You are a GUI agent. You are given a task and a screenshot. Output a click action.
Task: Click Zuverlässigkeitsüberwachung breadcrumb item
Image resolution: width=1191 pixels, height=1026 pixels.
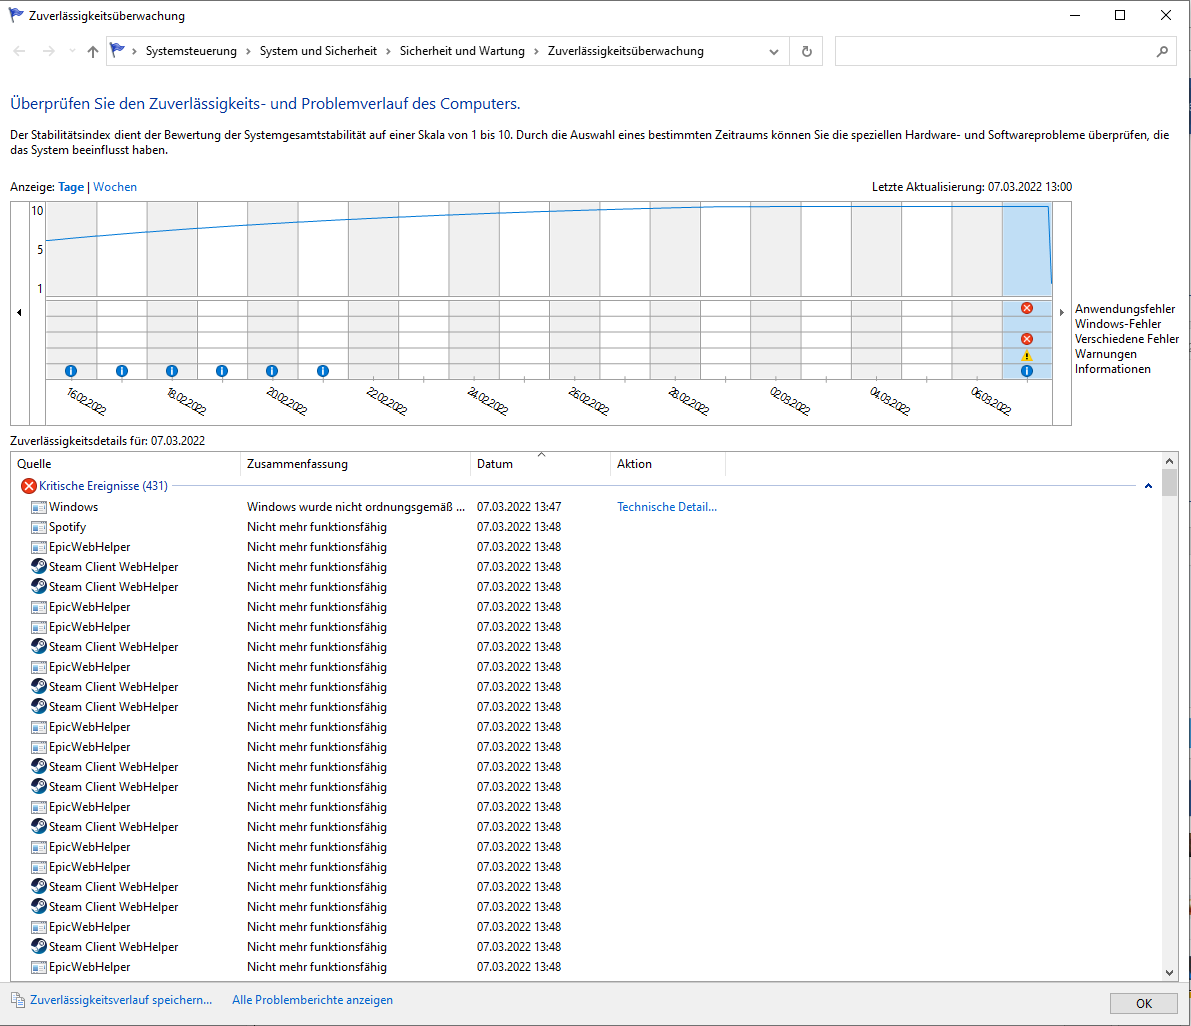pos(626,51)
